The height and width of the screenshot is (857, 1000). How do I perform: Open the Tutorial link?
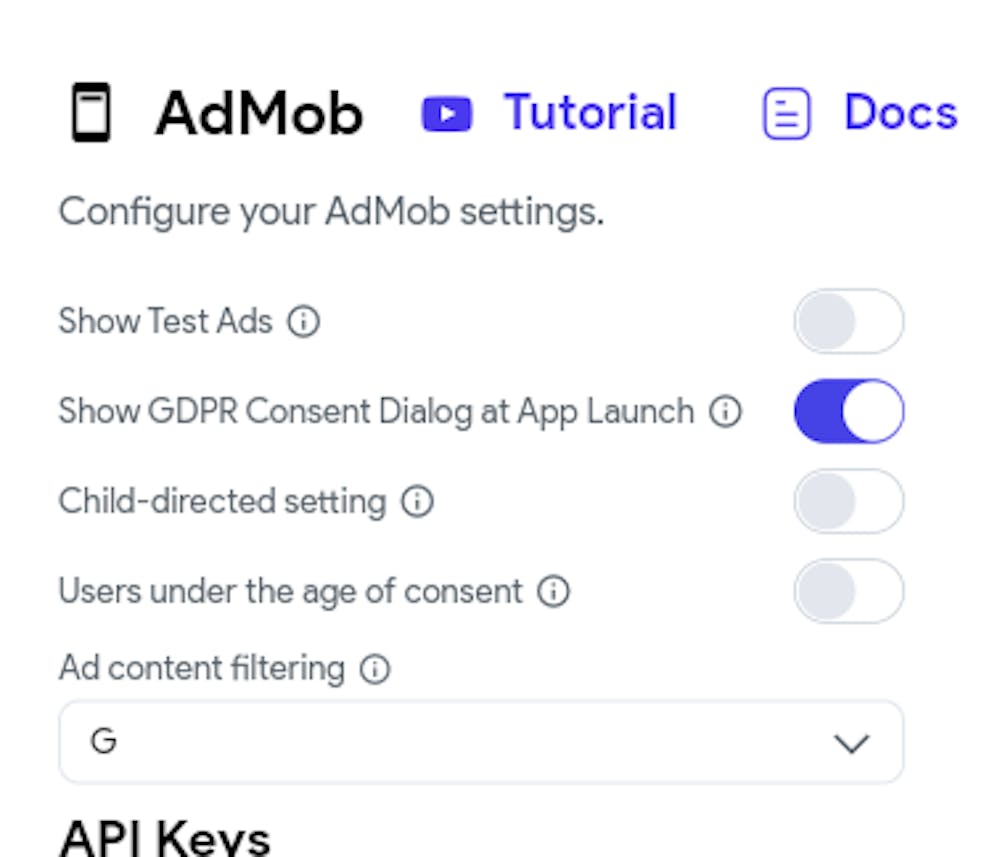[x=590, y=113]
